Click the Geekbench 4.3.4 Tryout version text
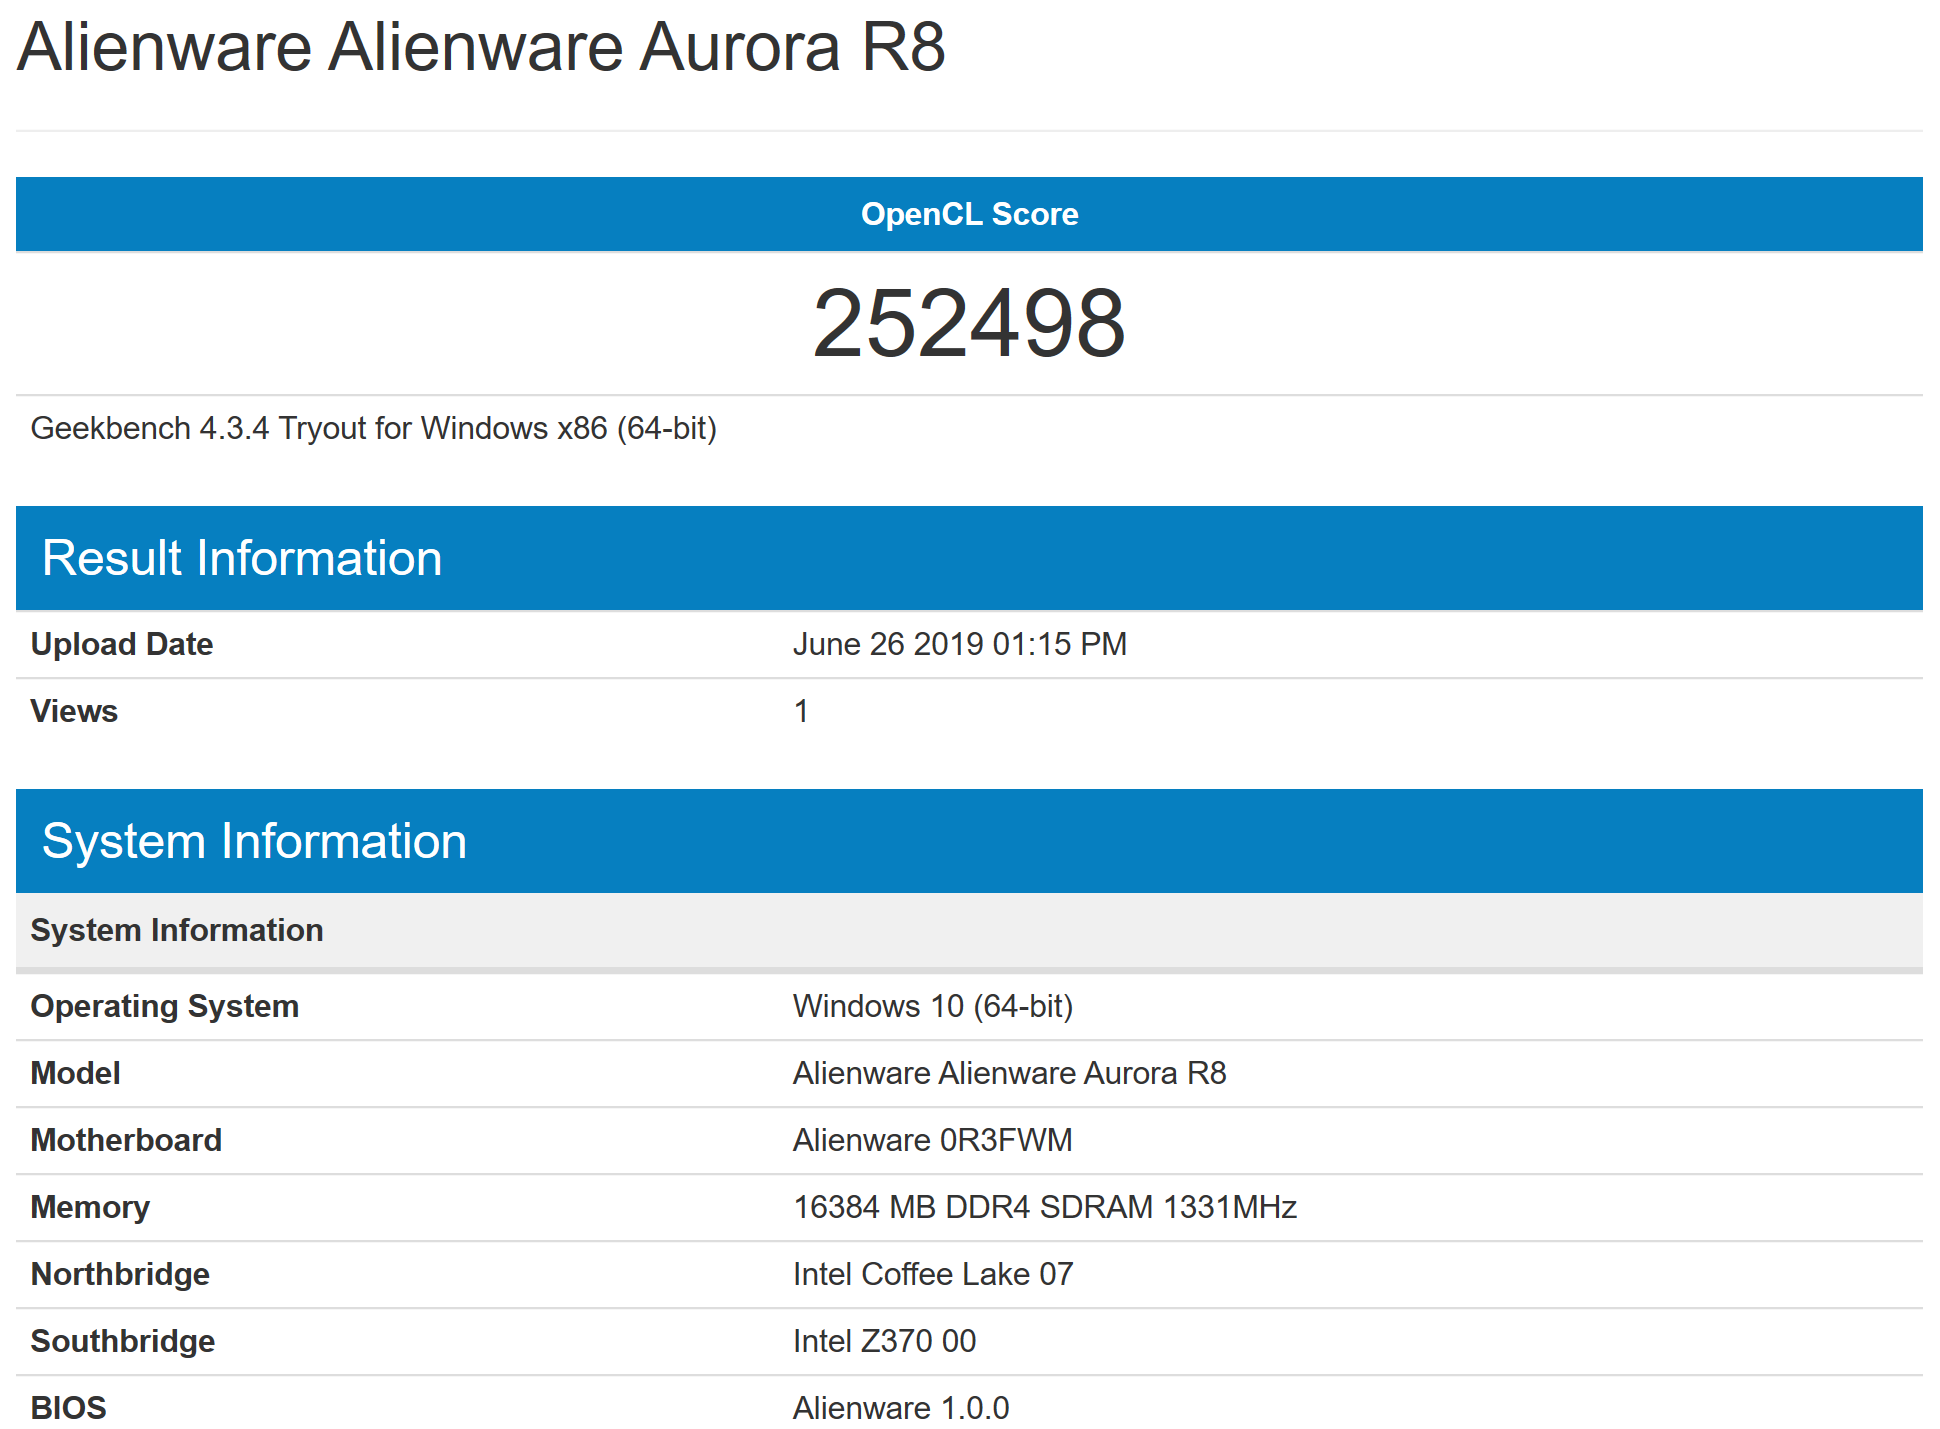1940x1429 pixels. (374, 428)
